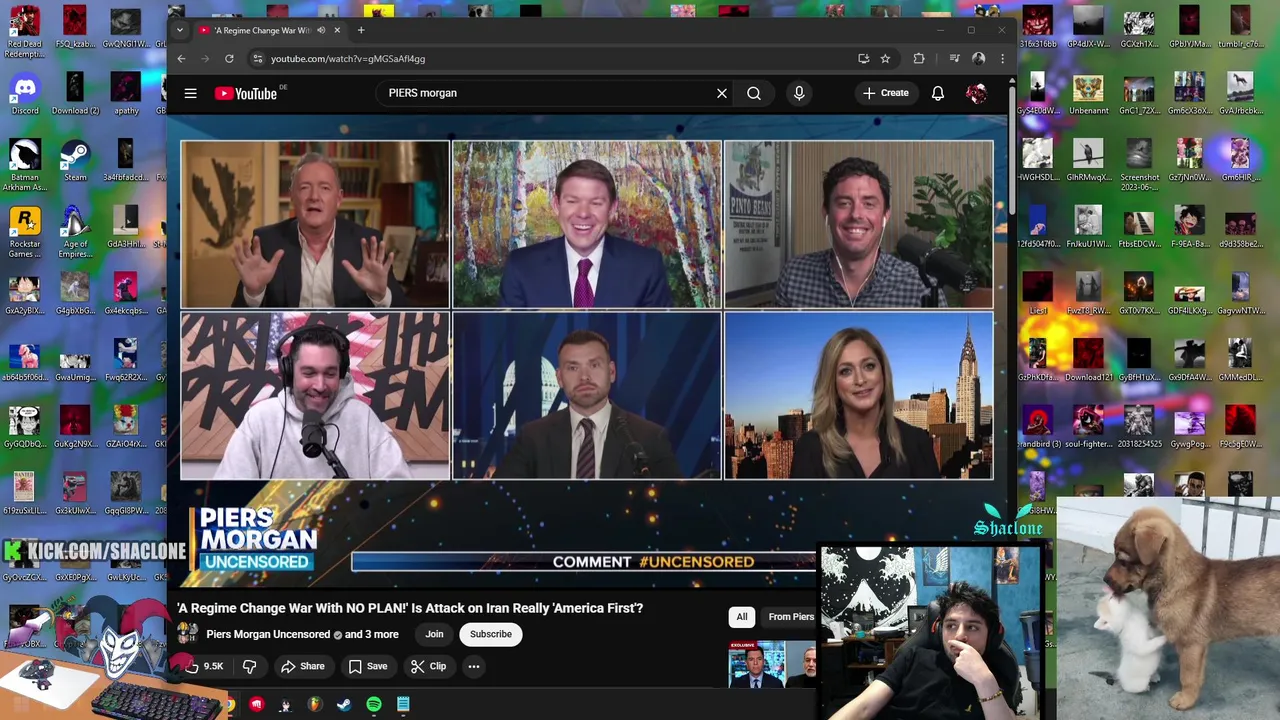Screen dimensions: 1280x720
Task: Open the media controls icon in toolbar
Action: click(x=954, y=59)
